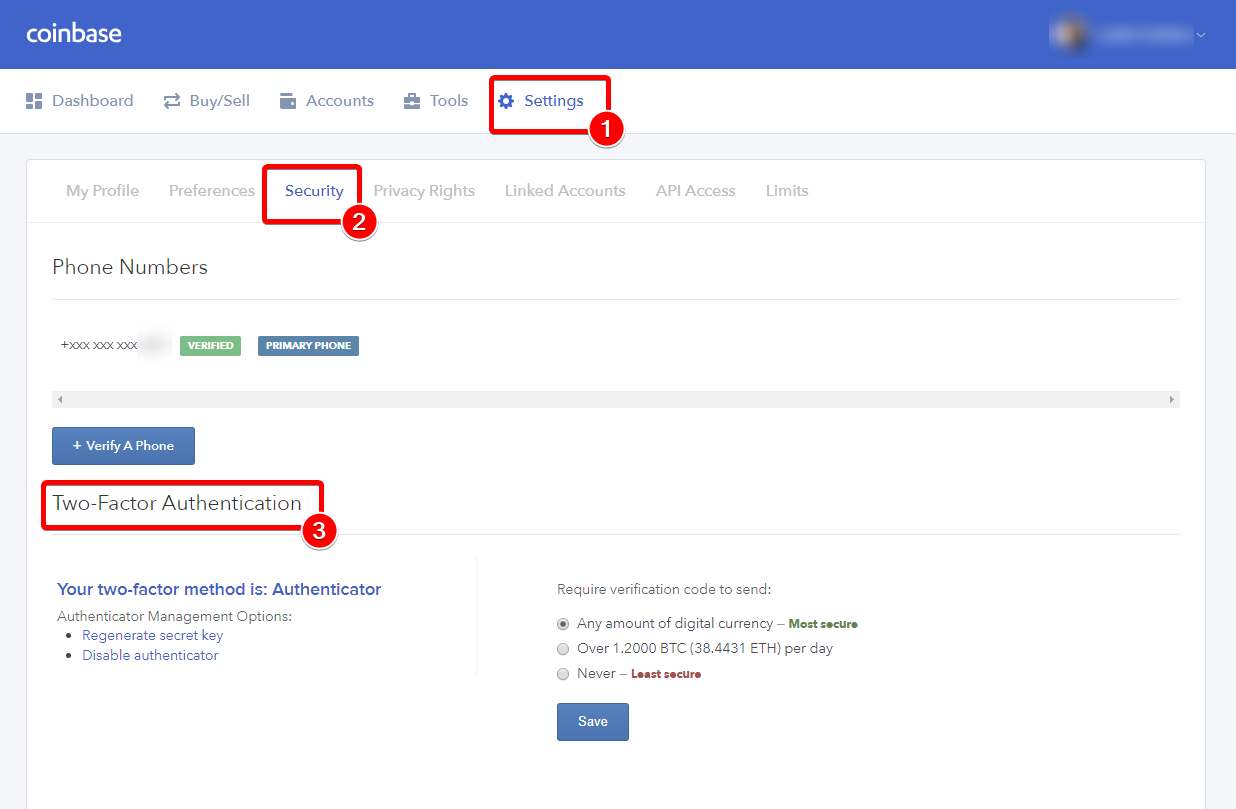
Task: Click the phone list scrollbar left arrow
Action: pyautogui.click(x=60, y=399)
